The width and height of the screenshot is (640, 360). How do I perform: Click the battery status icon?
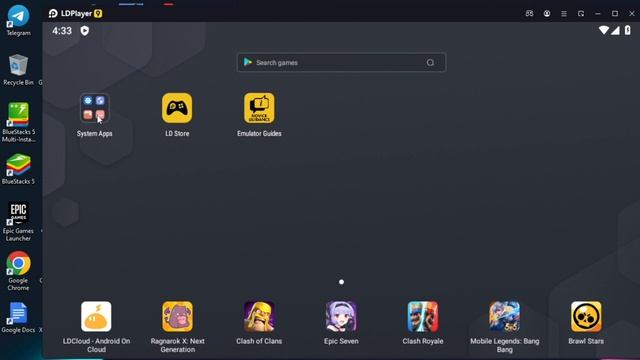click(628, 30)
